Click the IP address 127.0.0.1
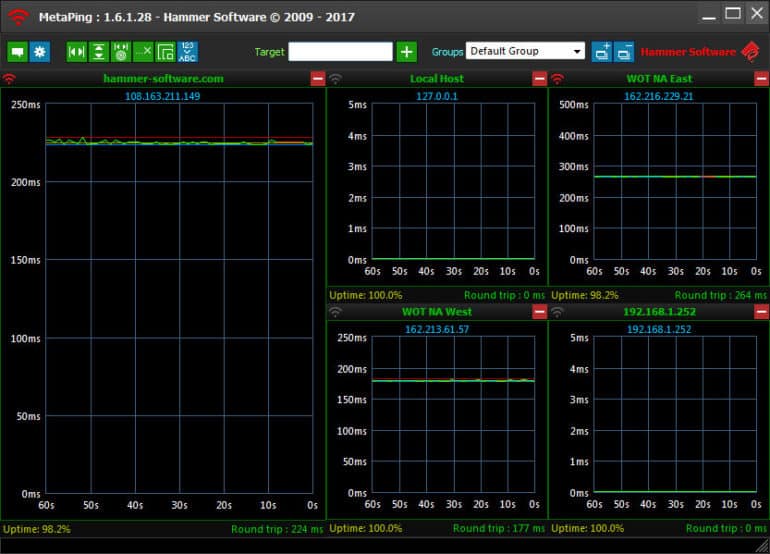This screenshot has width=770, height=554. point(437,96)
